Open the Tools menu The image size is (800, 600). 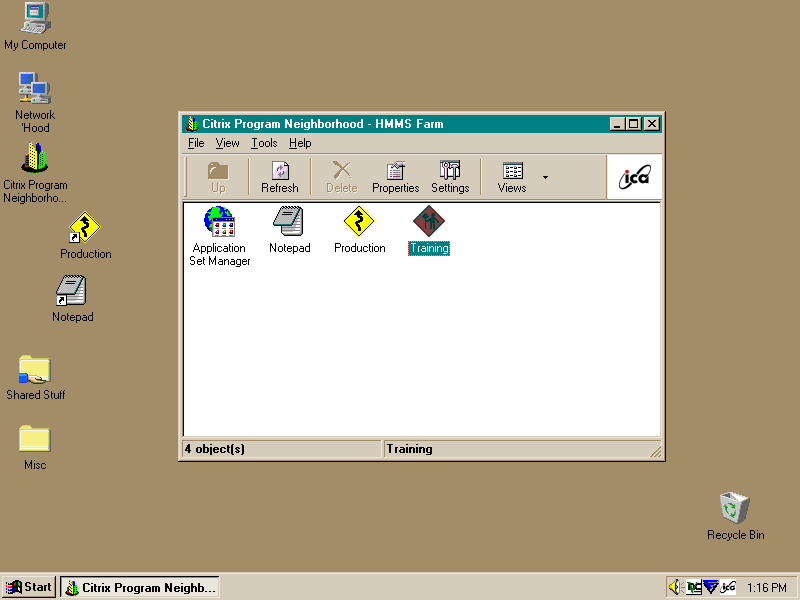tap(264, 143)
